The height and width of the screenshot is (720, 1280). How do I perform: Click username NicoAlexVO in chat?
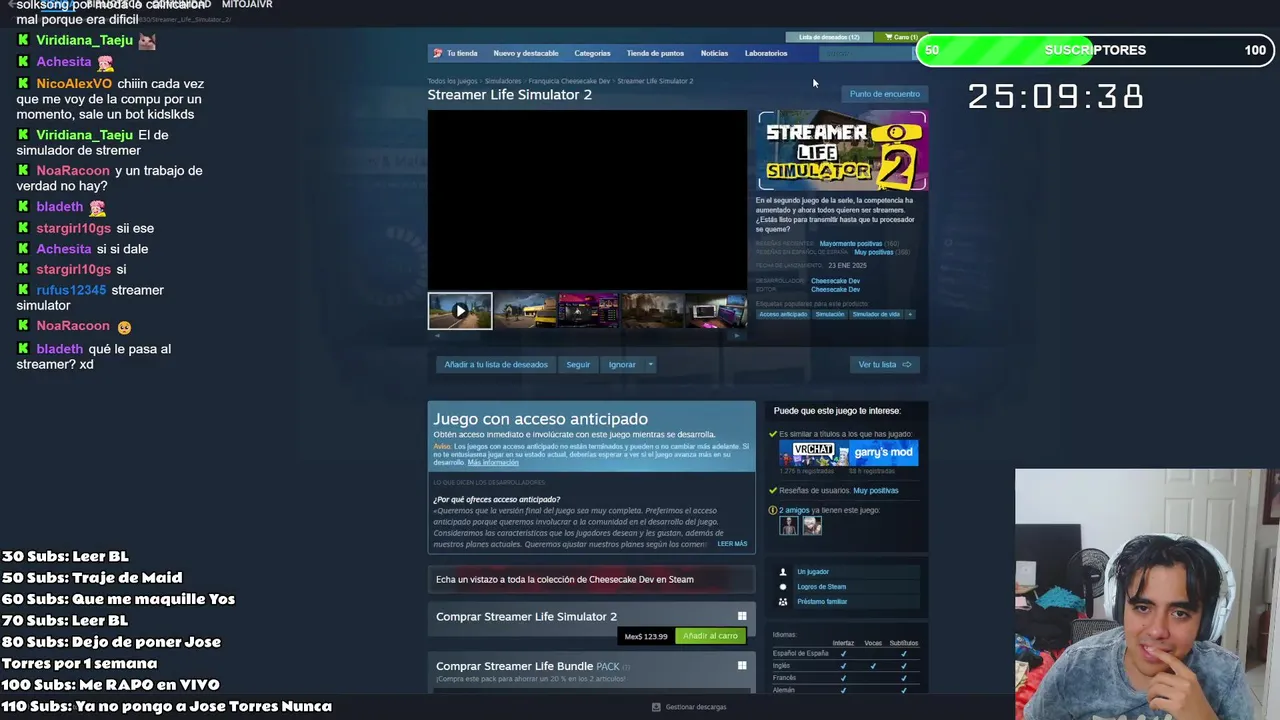[x=74, y=84]
